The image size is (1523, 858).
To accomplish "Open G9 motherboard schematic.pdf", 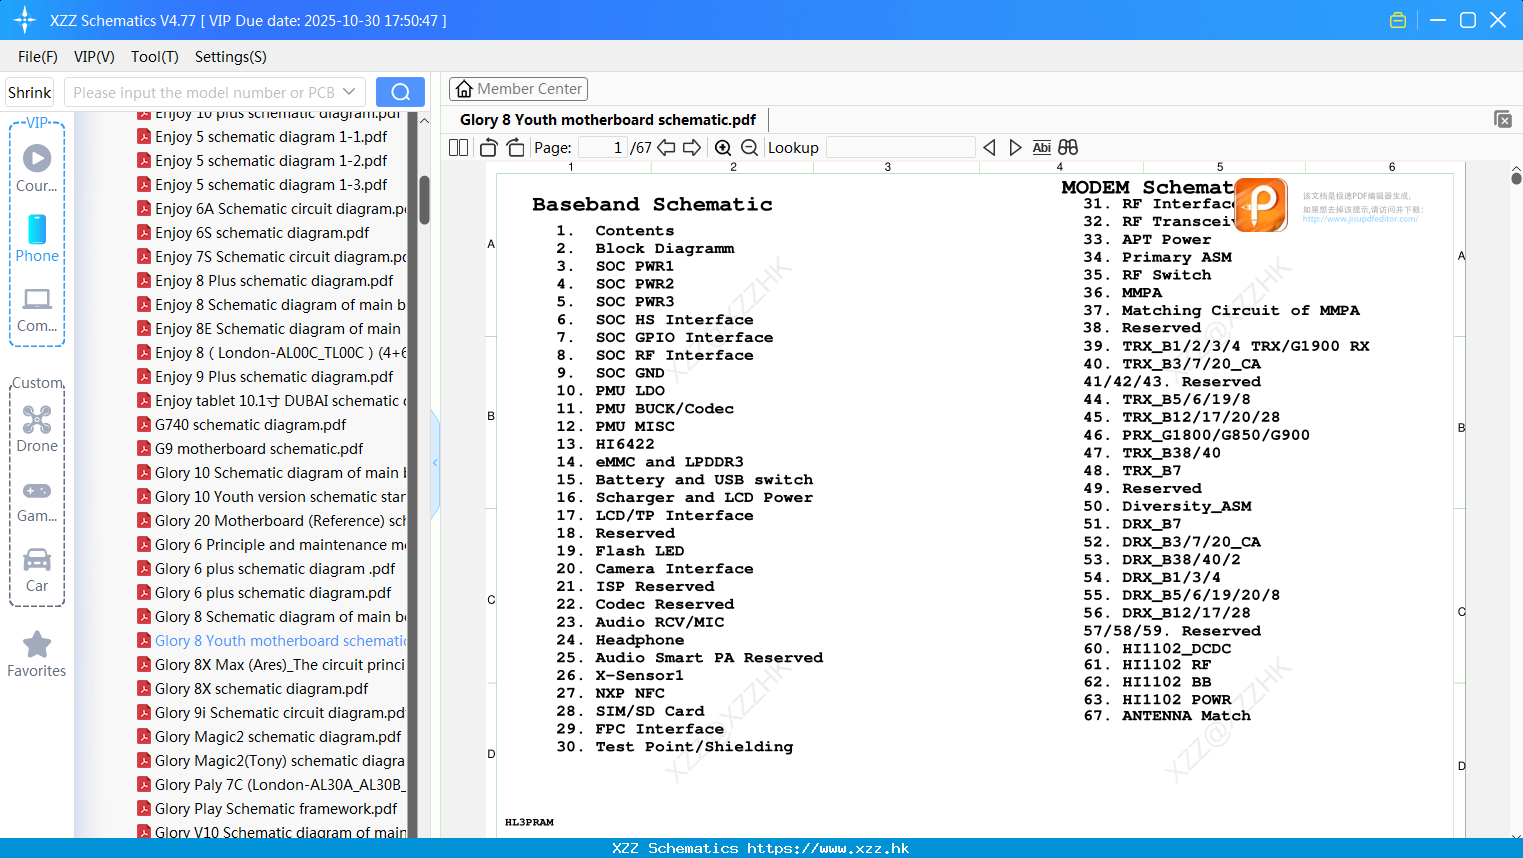I will click(259, 449).
